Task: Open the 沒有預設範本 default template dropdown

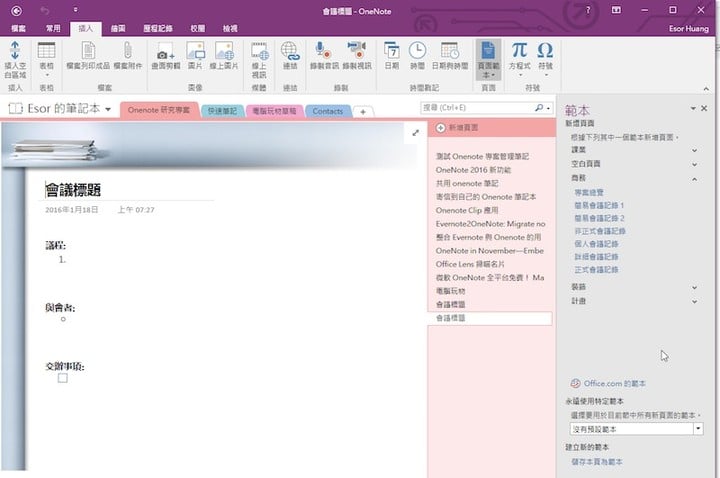Action: click(697, 428)
